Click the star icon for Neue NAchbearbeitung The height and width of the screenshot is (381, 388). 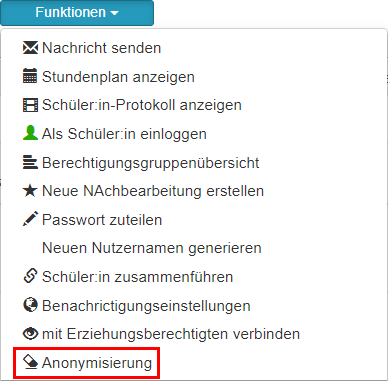30,191
